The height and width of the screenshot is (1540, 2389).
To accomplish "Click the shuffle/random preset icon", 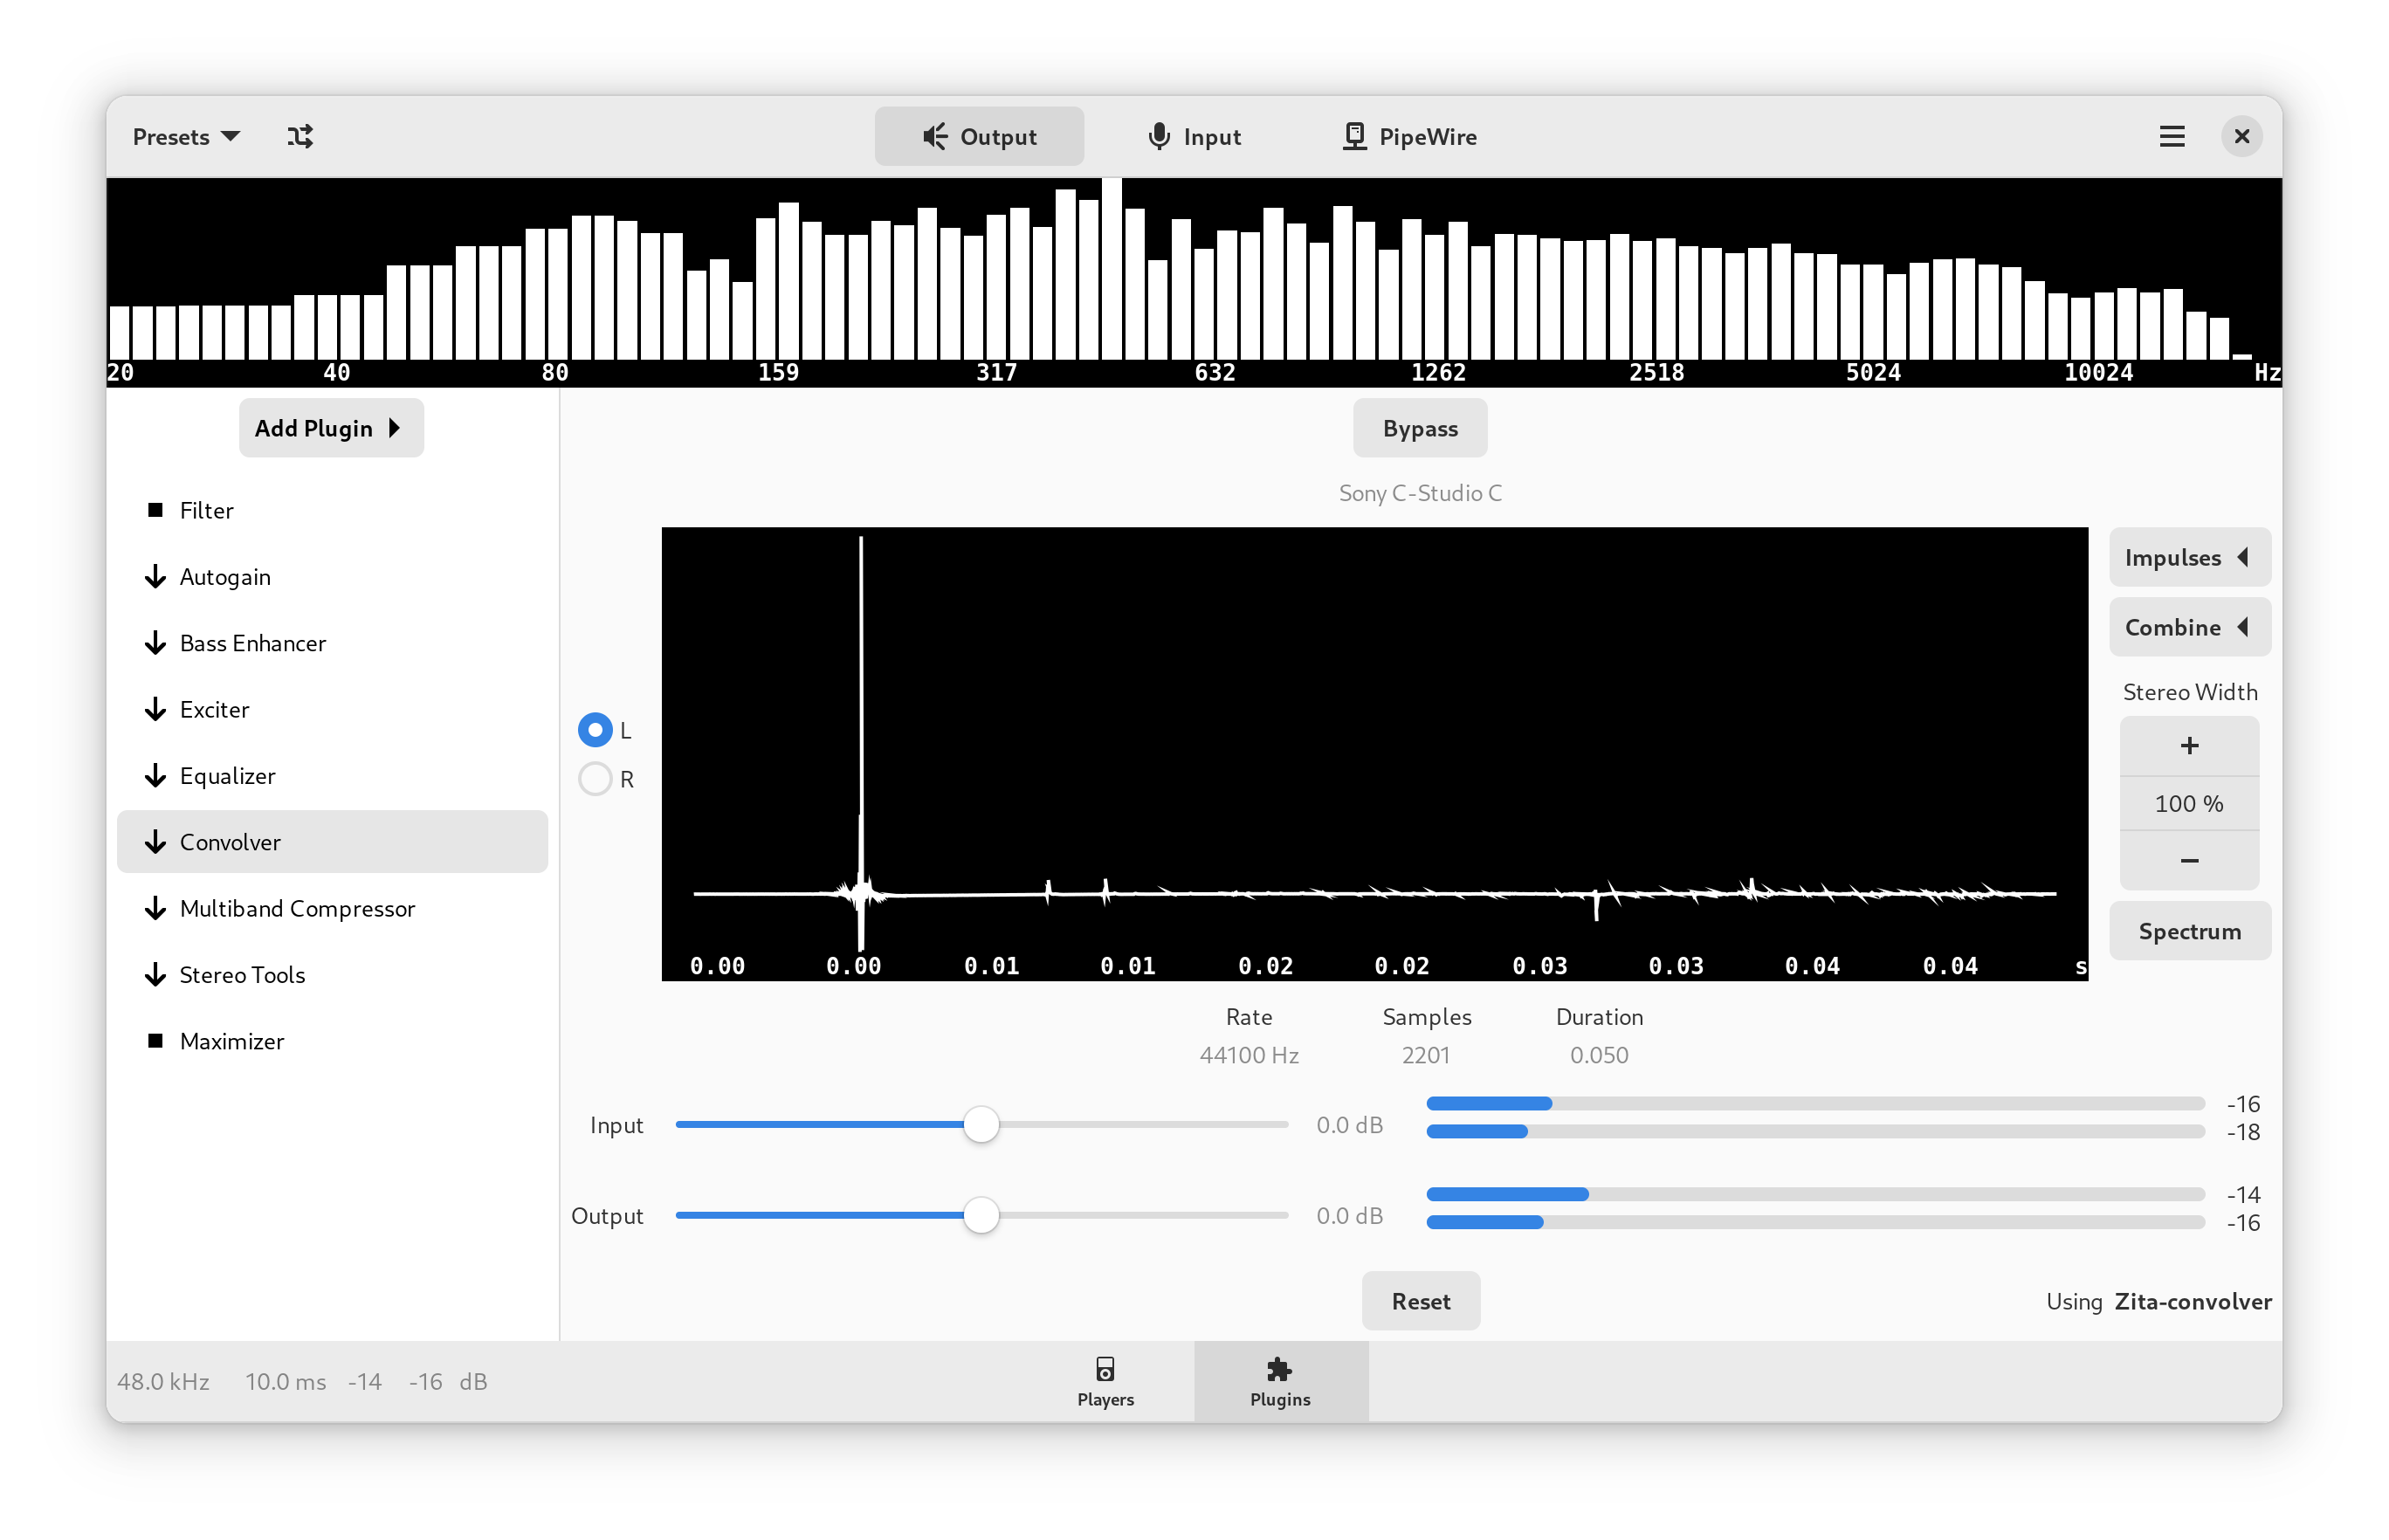I will (300, 136).
